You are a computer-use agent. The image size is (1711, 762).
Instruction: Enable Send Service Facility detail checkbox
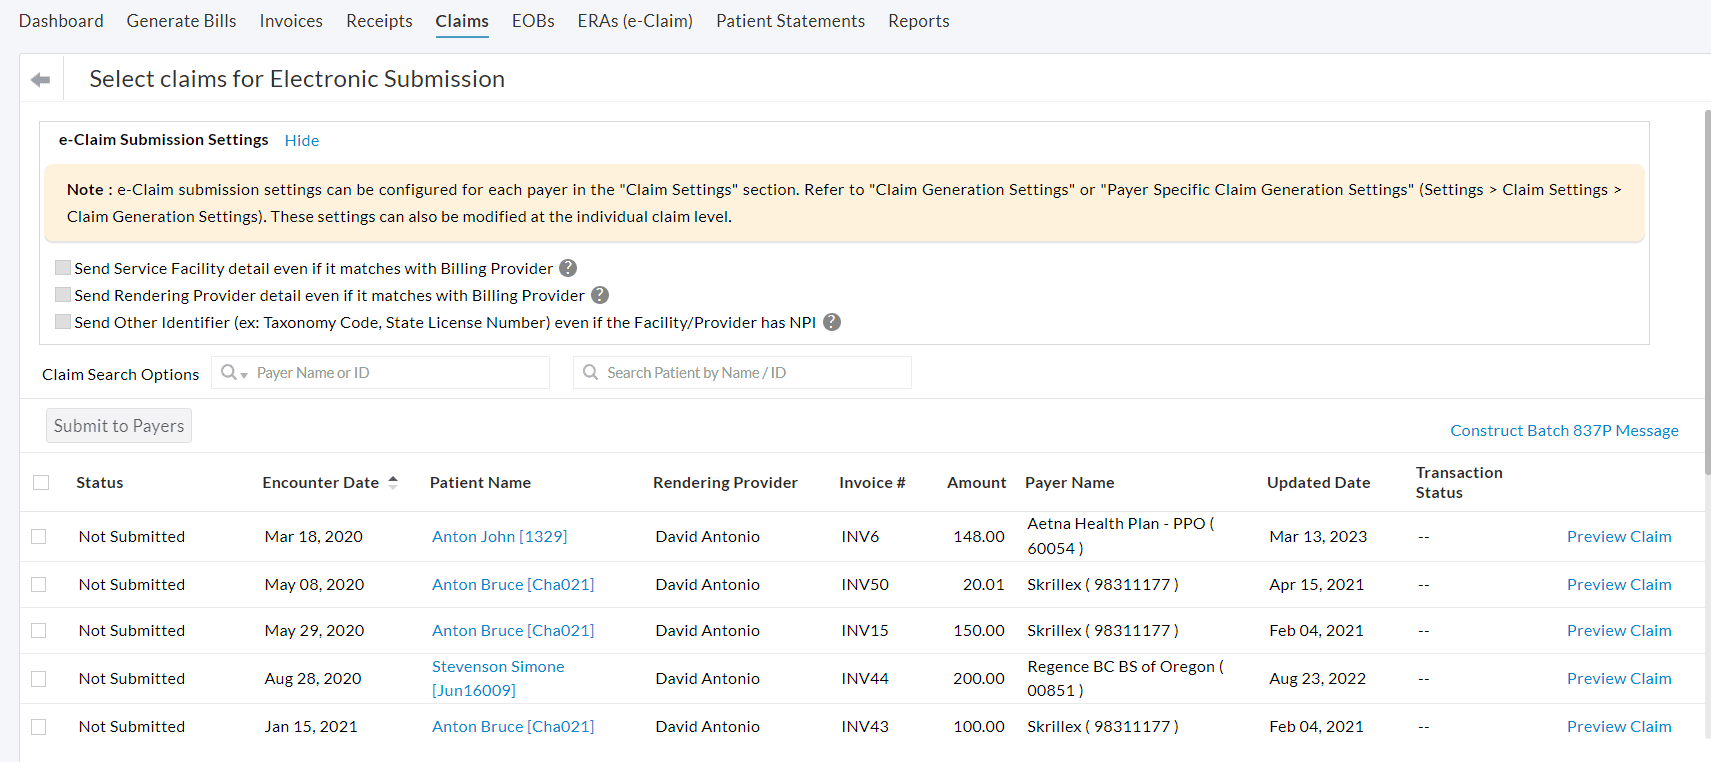(63, 268)
